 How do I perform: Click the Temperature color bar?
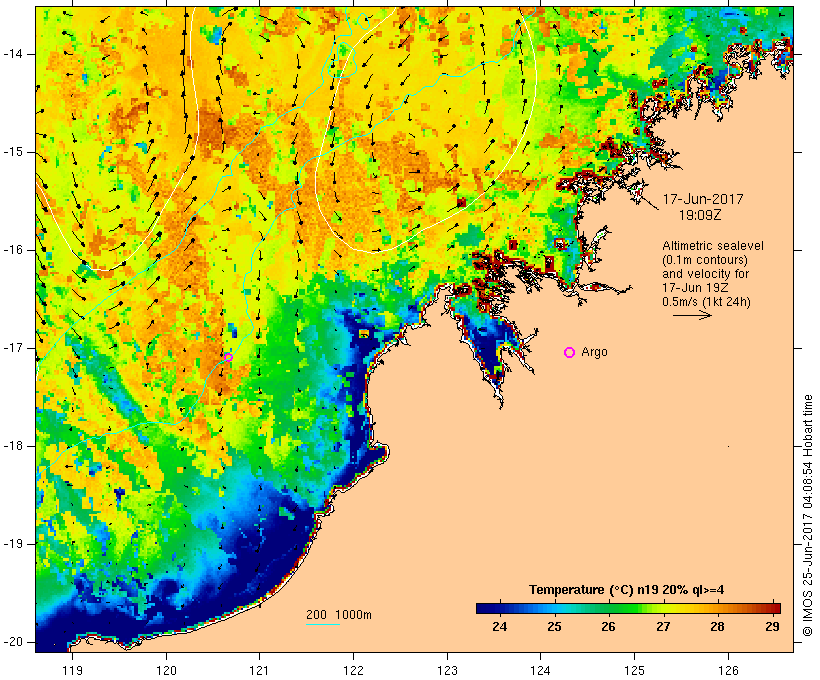(628, 608)
